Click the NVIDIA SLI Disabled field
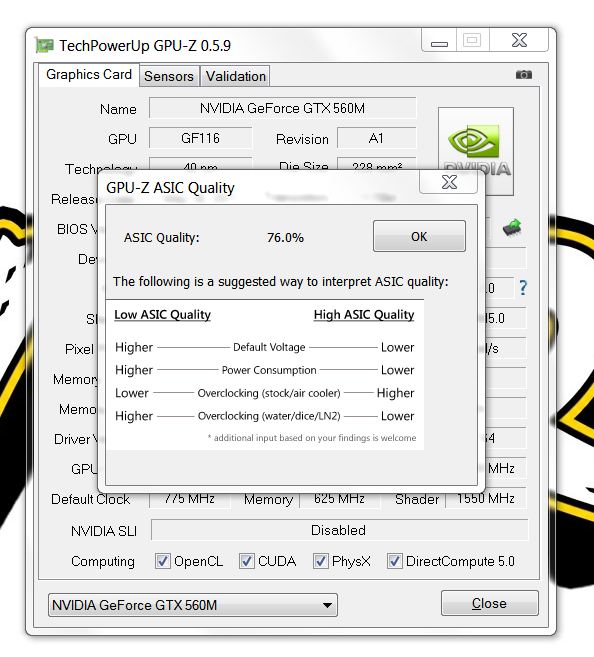 (x=339, y=530)
